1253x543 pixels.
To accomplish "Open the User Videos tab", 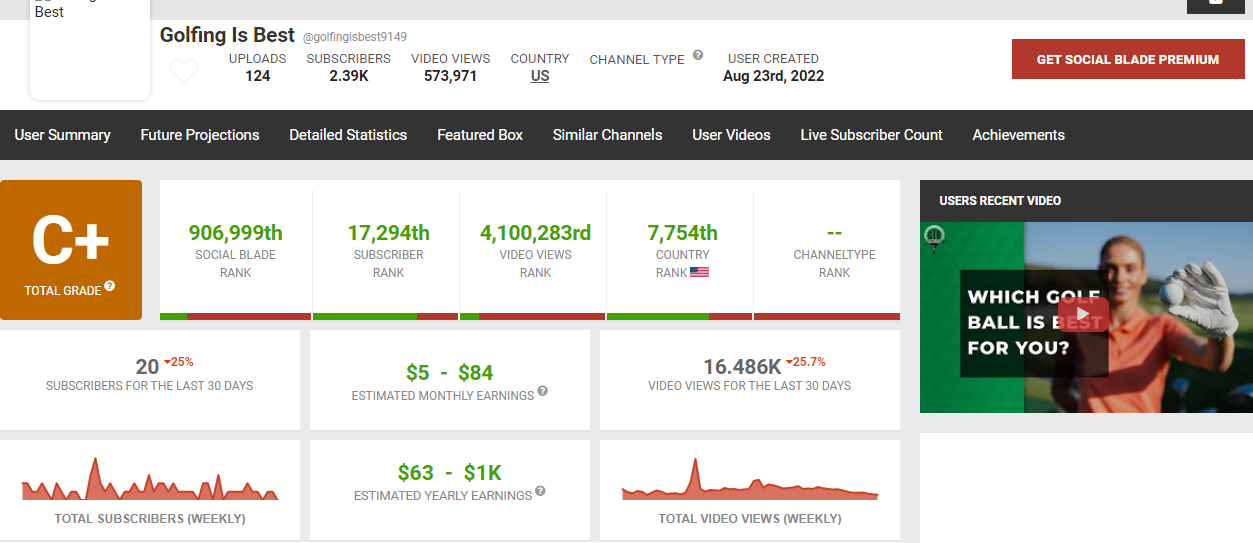I will [x=731, y=135].
